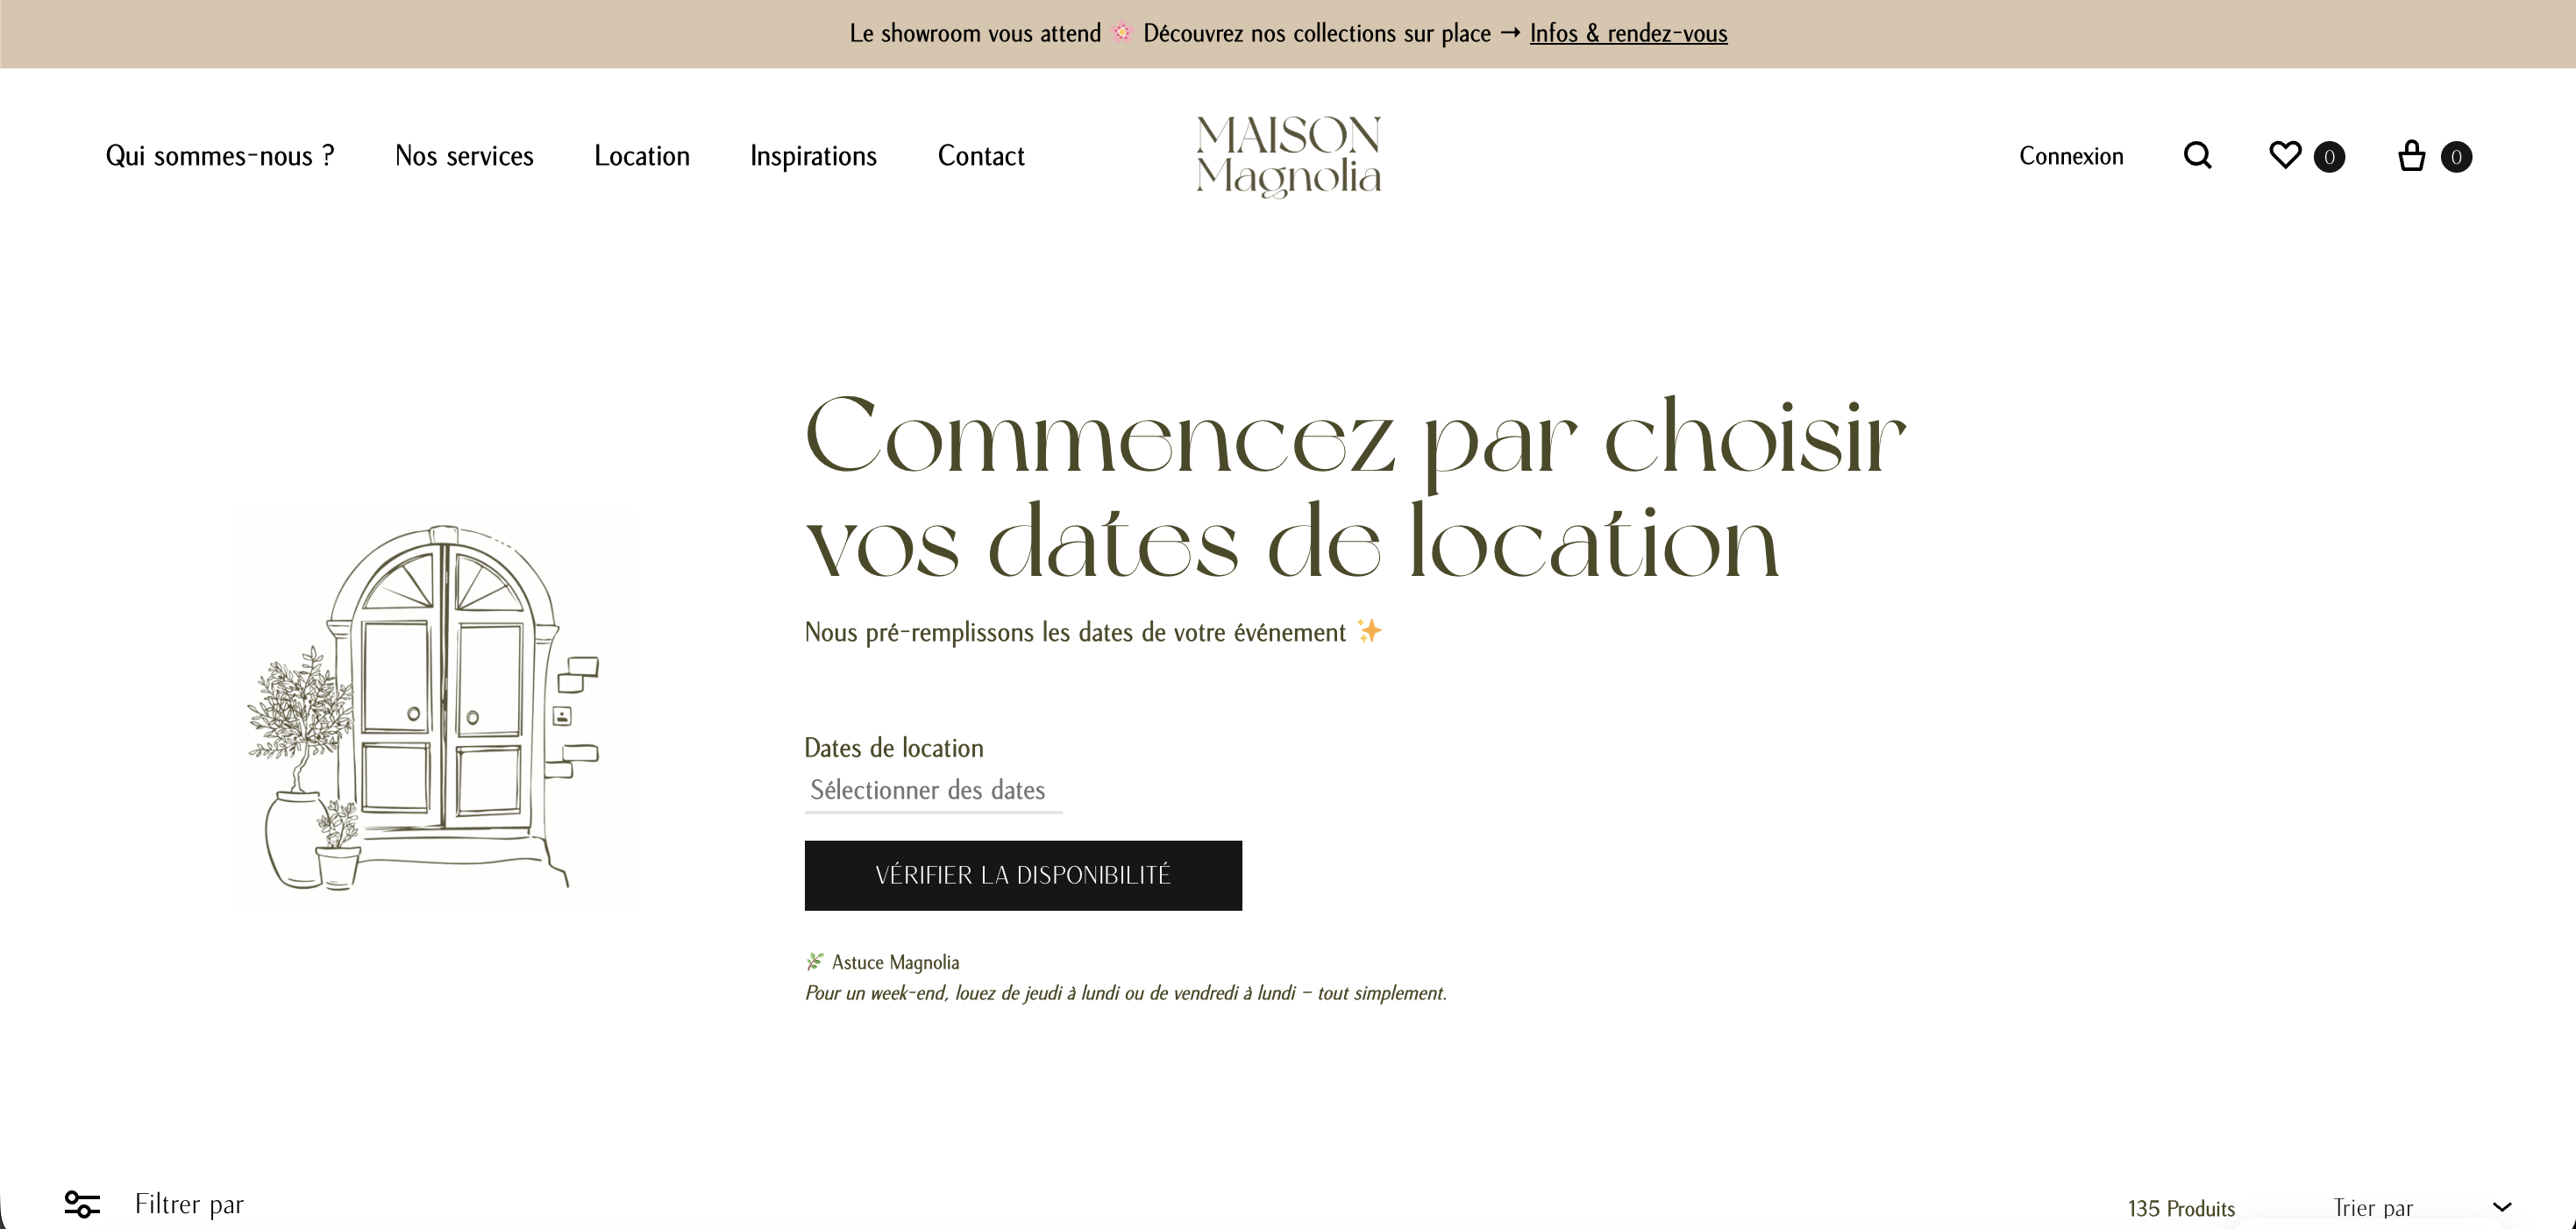Click the door illustration image

point(433,709)
